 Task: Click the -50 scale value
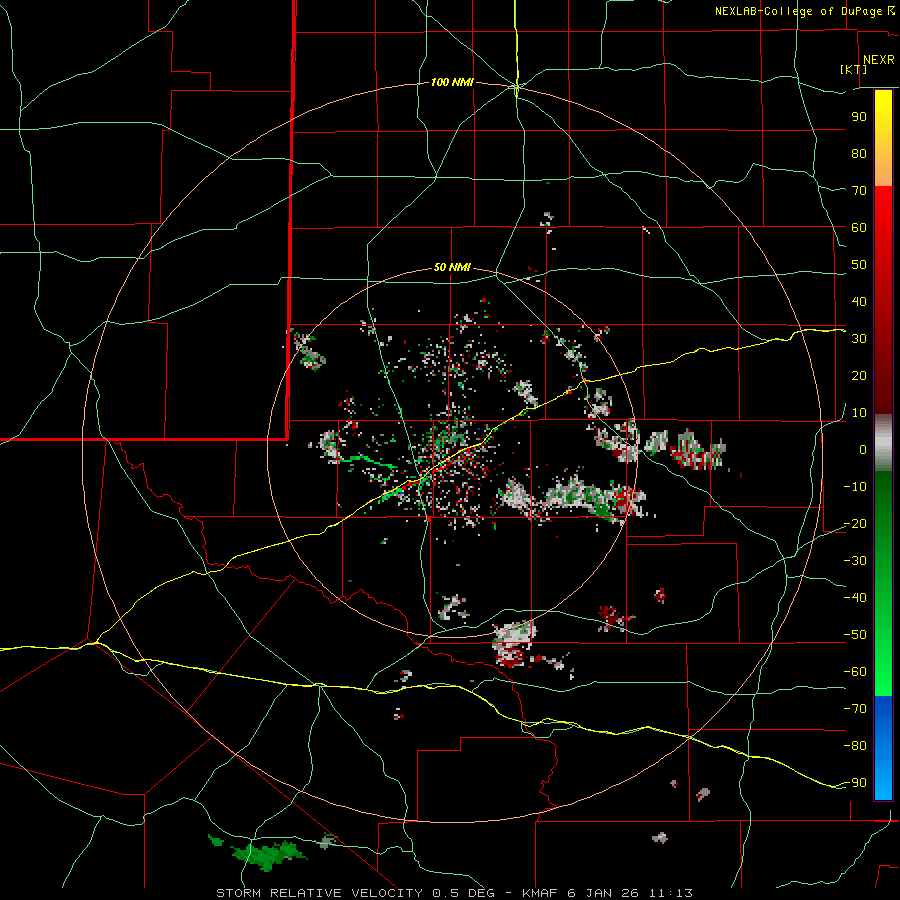855,635
